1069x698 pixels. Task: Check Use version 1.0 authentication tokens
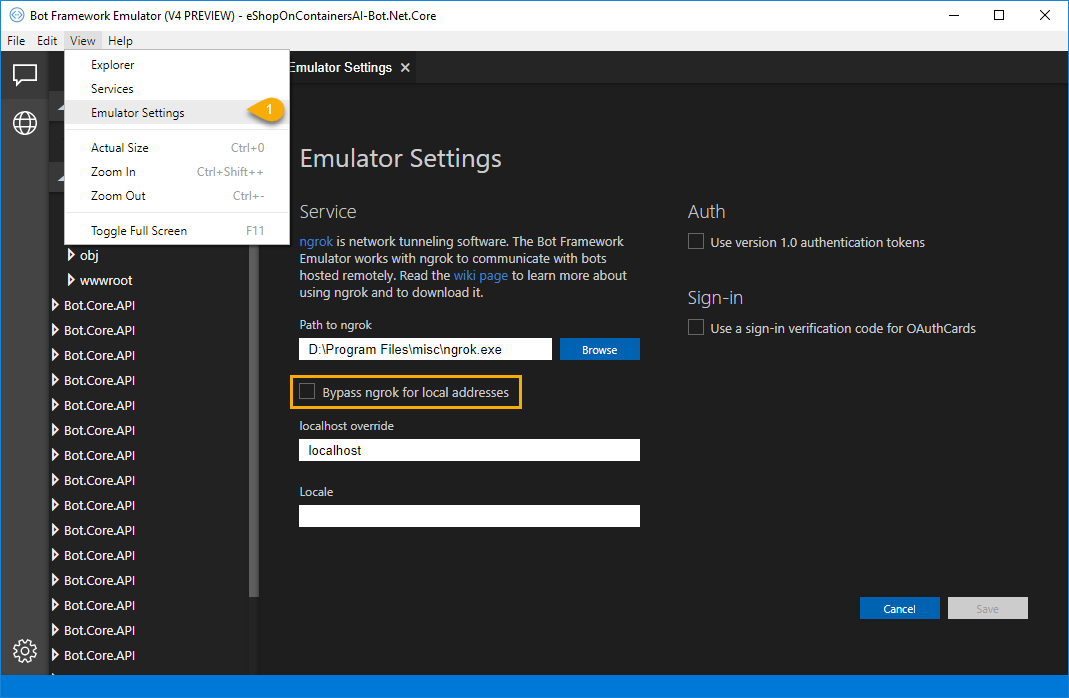(x=695, y=241)
